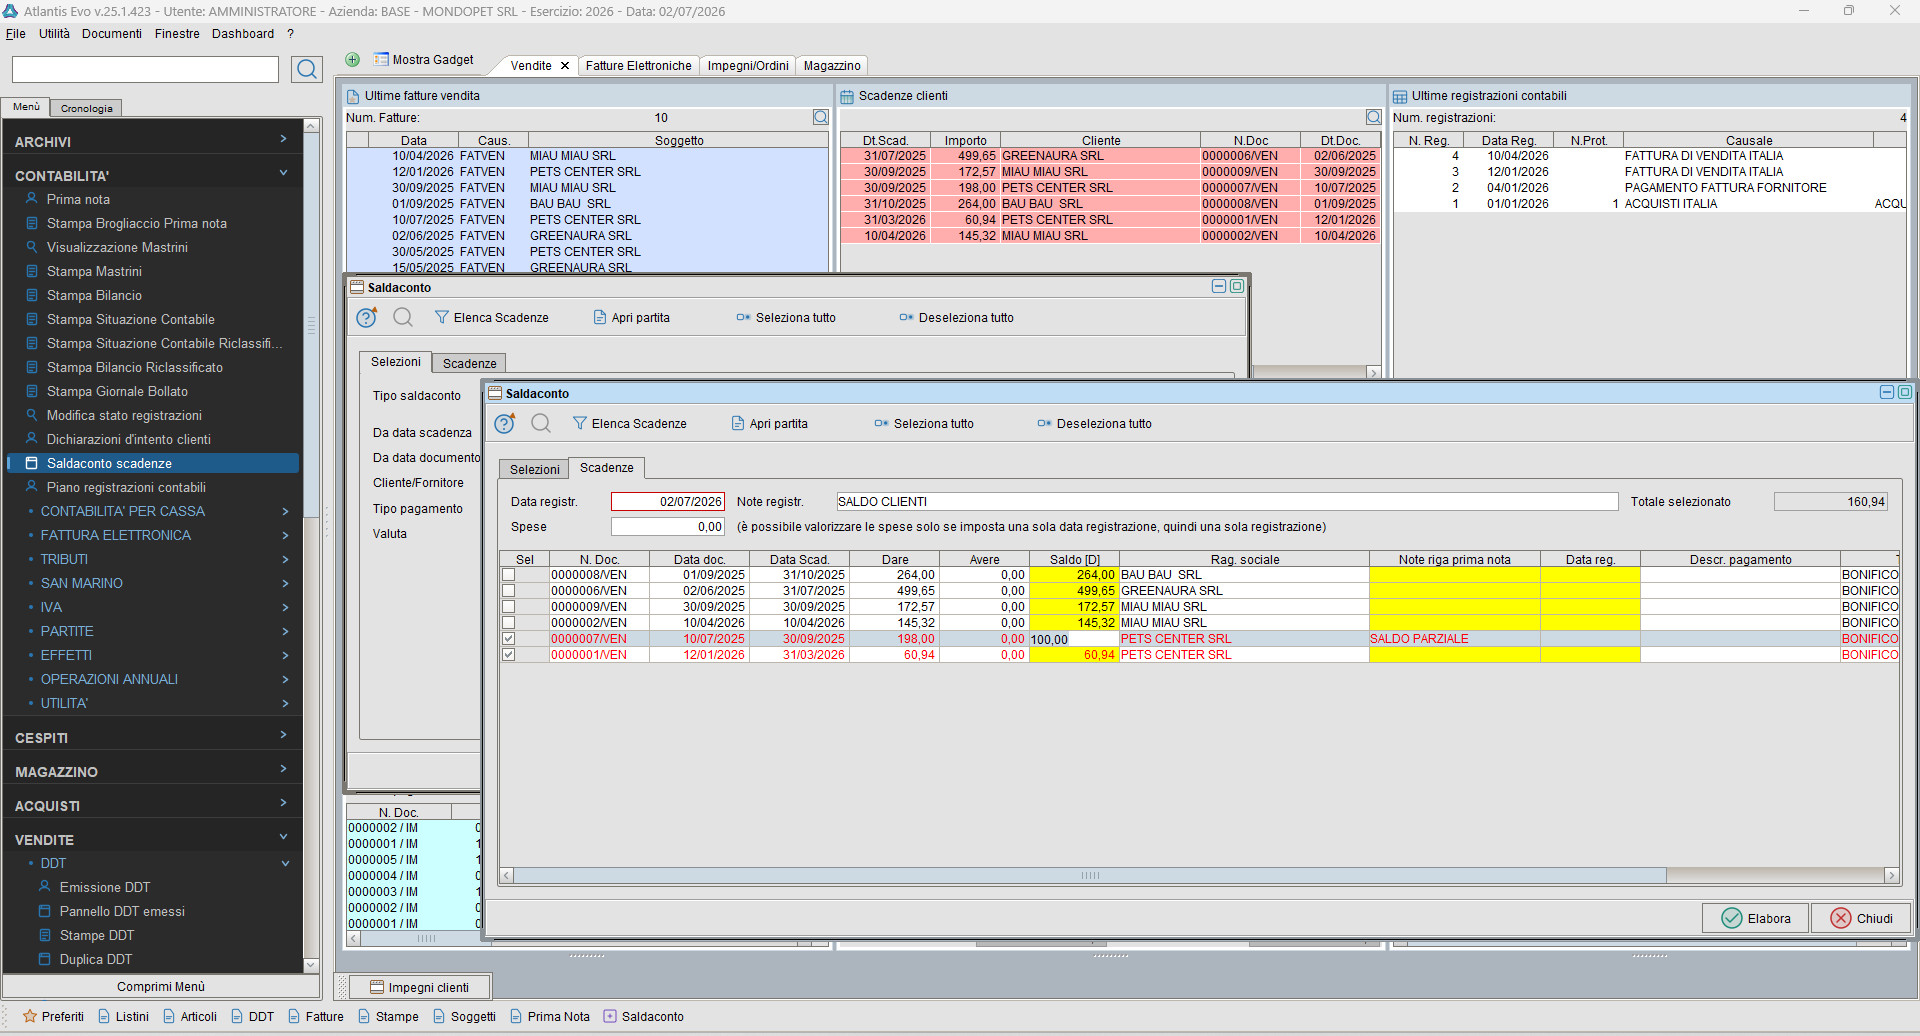This screenshot has width=1920, height=1036.
Task: Click Elenca Scadenze filter in the front Saldaconto
Action: [629, 424]
